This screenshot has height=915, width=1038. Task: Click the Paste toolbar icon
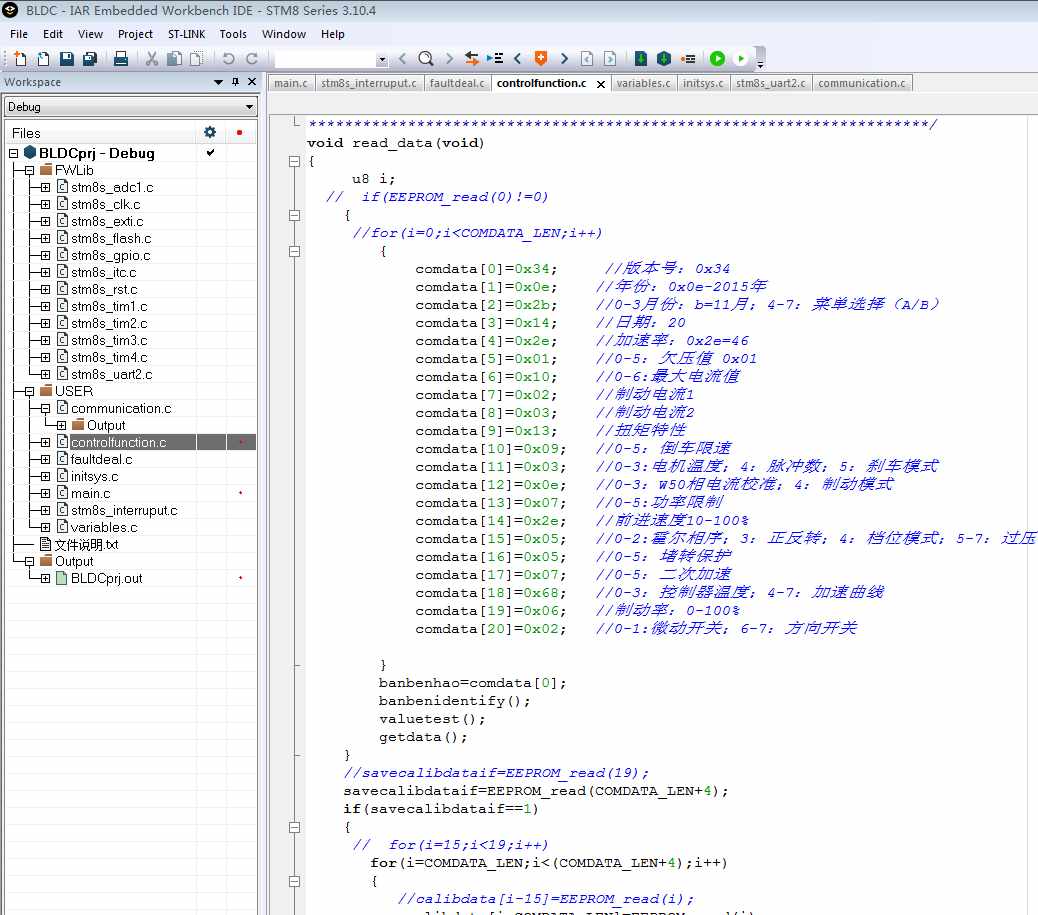coord(196,59)
